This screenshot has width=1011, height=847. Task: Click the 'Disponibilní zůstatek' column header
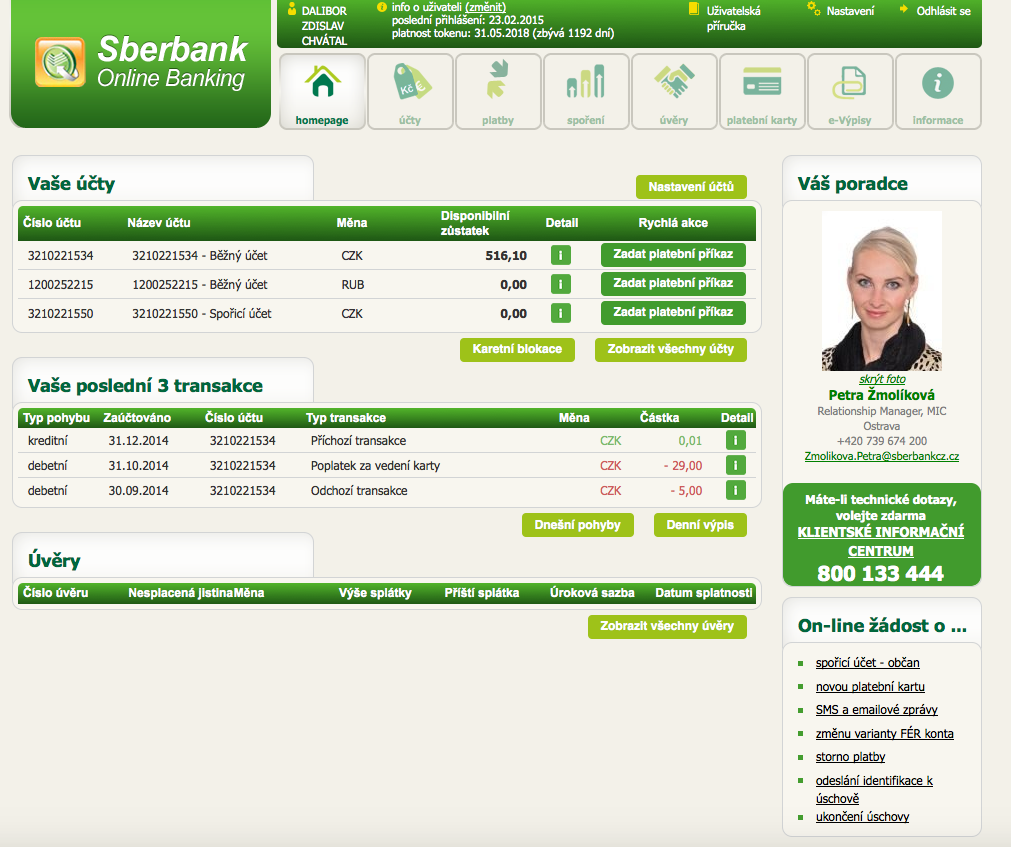(x=475, y=223)
